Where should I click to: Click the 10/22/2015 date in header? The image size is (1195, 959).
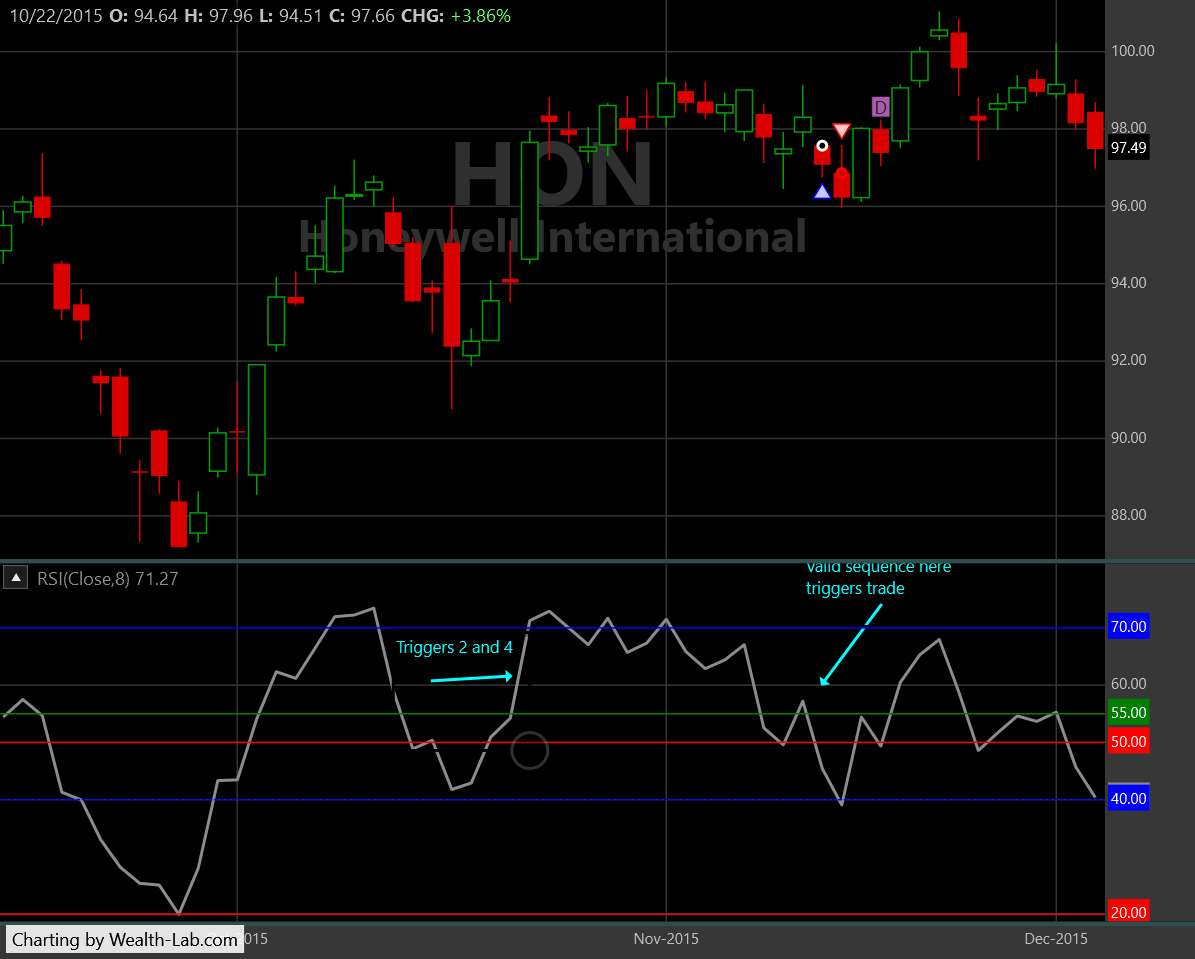pyautogui.click(x=56, y=16)
